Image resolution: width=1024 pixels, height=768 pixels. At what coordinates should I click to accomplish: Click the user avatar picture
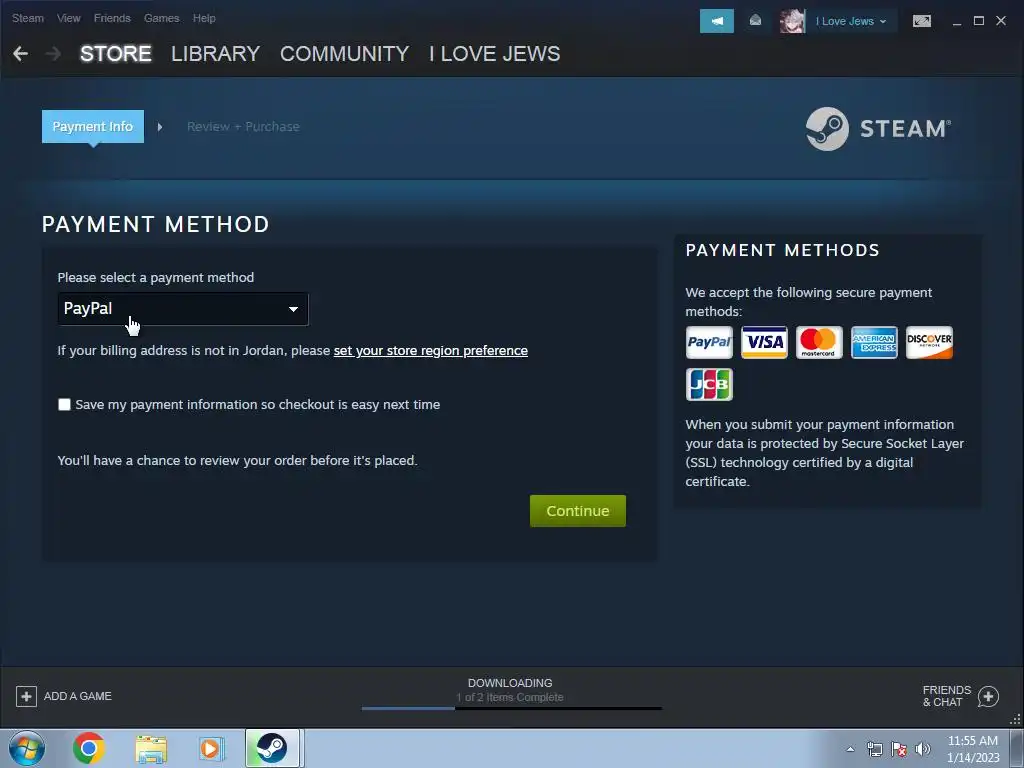point(792,21)
